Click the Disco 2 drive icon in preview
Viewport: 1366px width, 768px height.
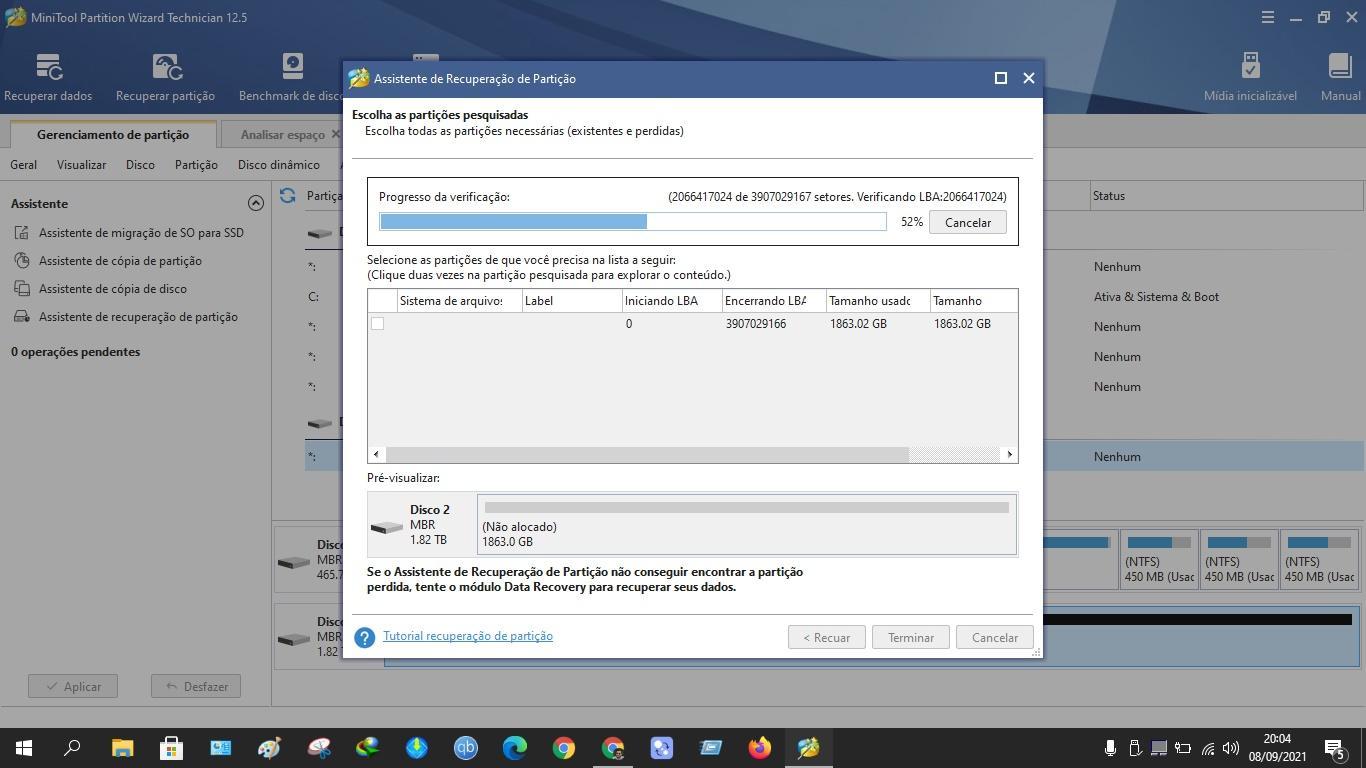point(386,527)
